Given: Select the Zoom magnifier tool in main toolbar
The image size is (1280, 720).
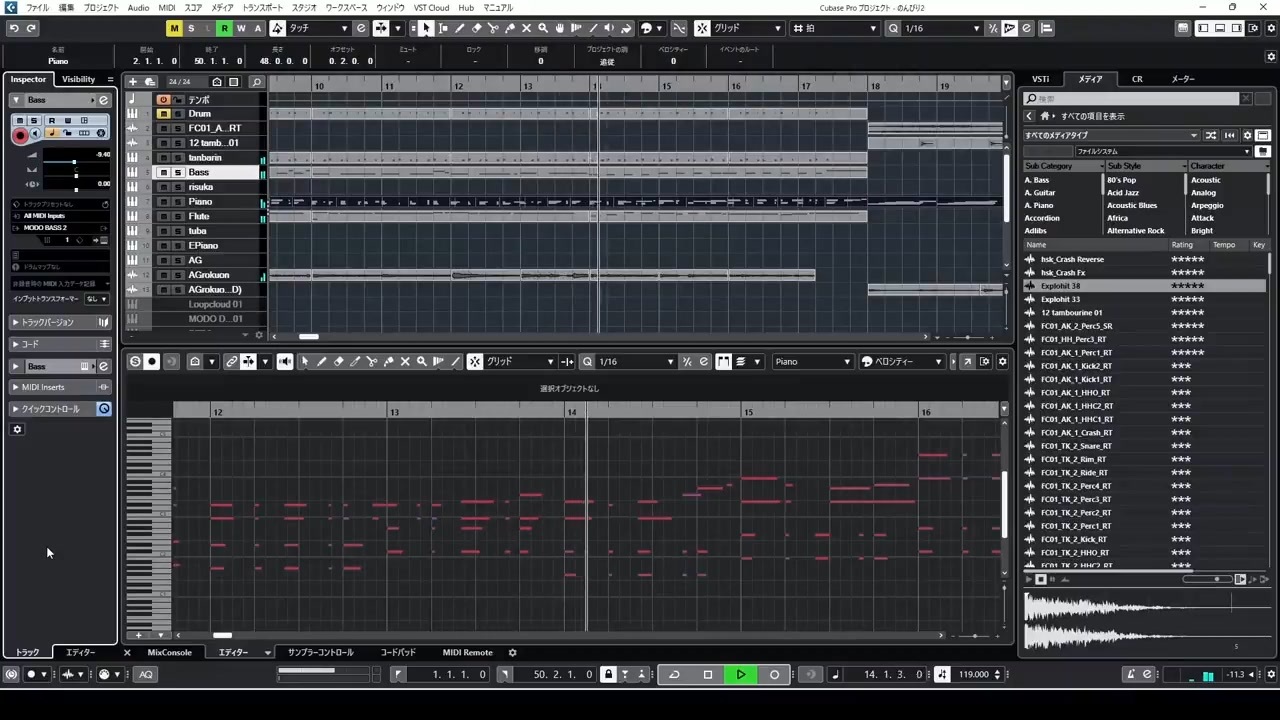Looking at the screenshot, I should (x=543, y=28).
